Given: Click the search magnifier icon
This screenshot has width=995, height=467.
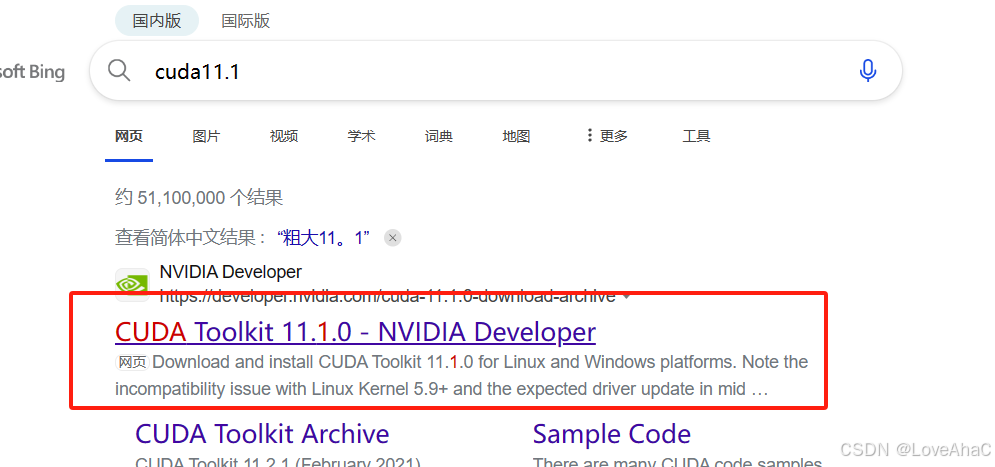Looking at the screenshot, I should tap(119, 70).
